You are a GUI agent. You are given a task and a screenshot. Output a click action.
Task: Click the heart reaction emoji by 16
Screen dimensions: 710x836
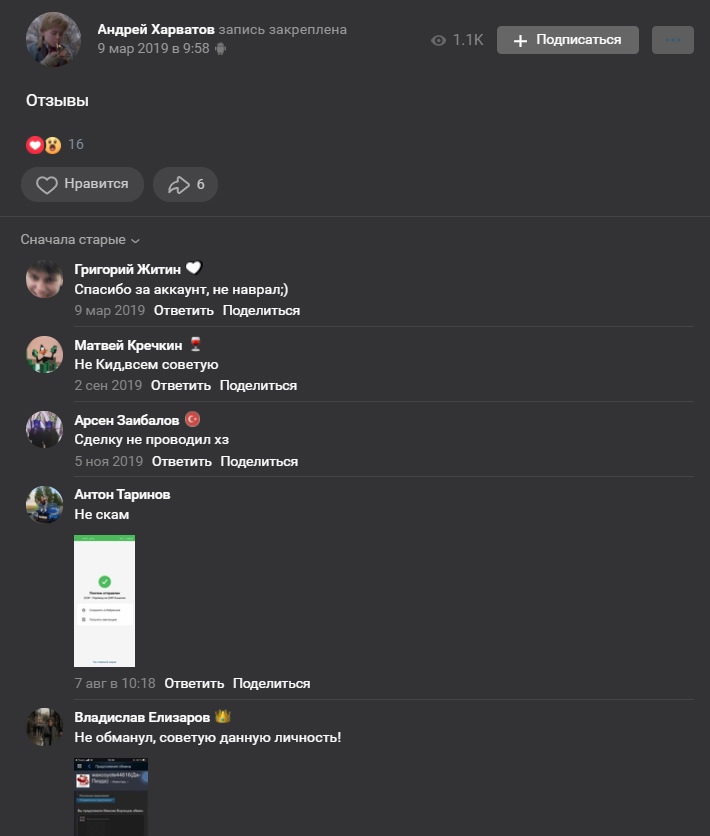point(35,144)
